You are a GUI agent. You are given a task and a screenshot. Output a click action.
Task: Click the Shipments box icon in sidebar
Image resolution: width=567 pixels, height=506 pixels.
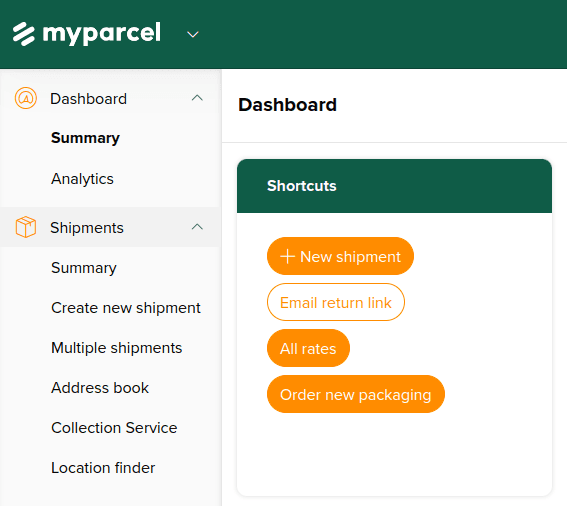coord(26,227)
